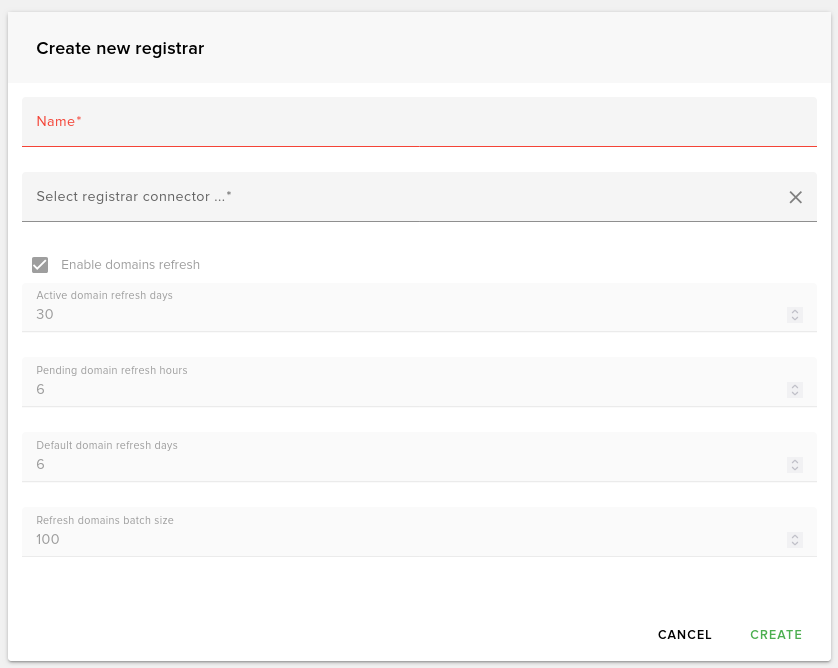This screenshot has height=668, width=838.
Task: Submit the form with Create
Action: [776, 634]
